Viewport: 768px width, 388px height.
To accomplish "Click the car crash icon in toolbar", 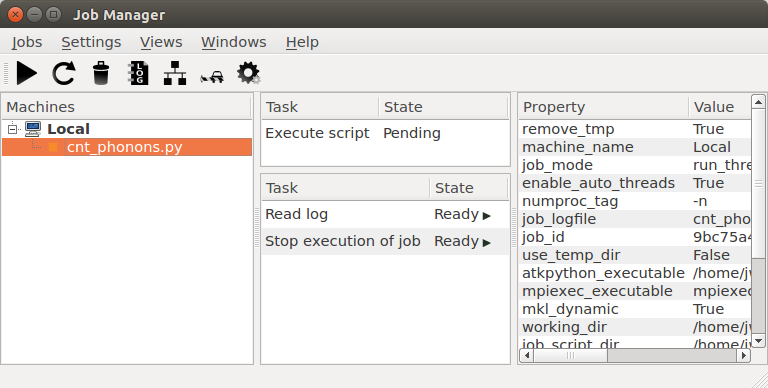I will click(x=212, y=77).
